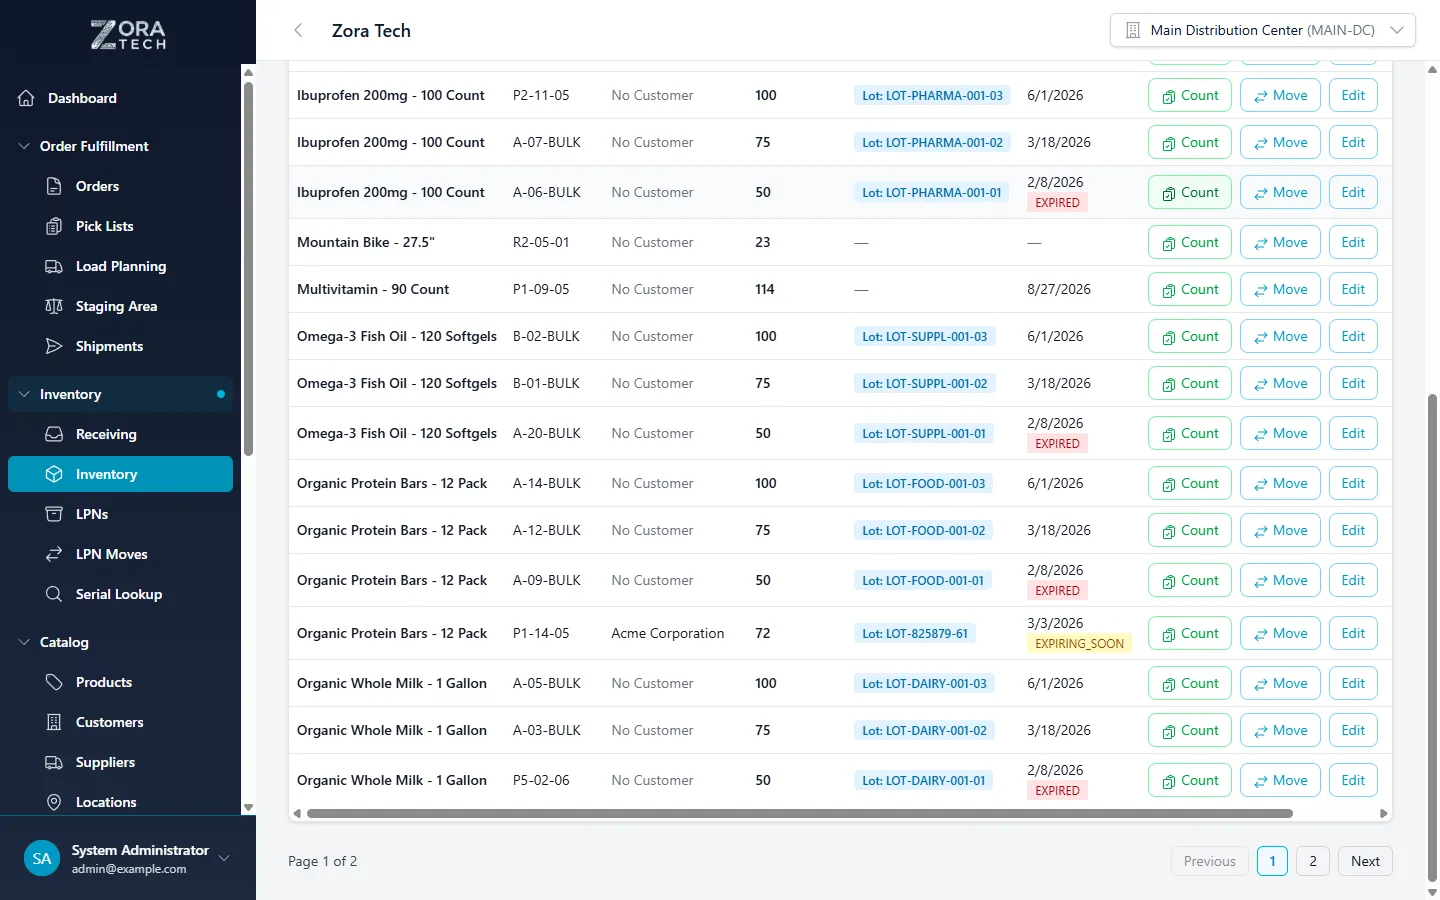Click the LOT-825879-61 lot tag
1440x900 pixels.
[x=914, y=633]
